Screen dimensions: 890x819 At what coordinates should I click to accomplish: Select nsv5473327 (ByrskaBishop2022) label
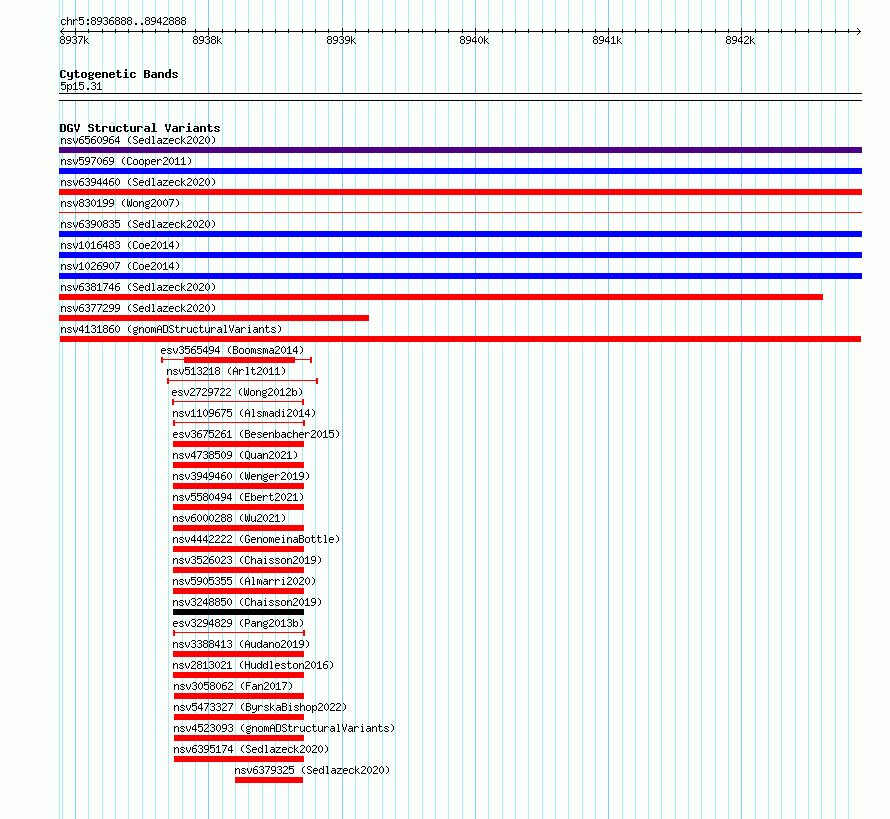click(260, 707)
